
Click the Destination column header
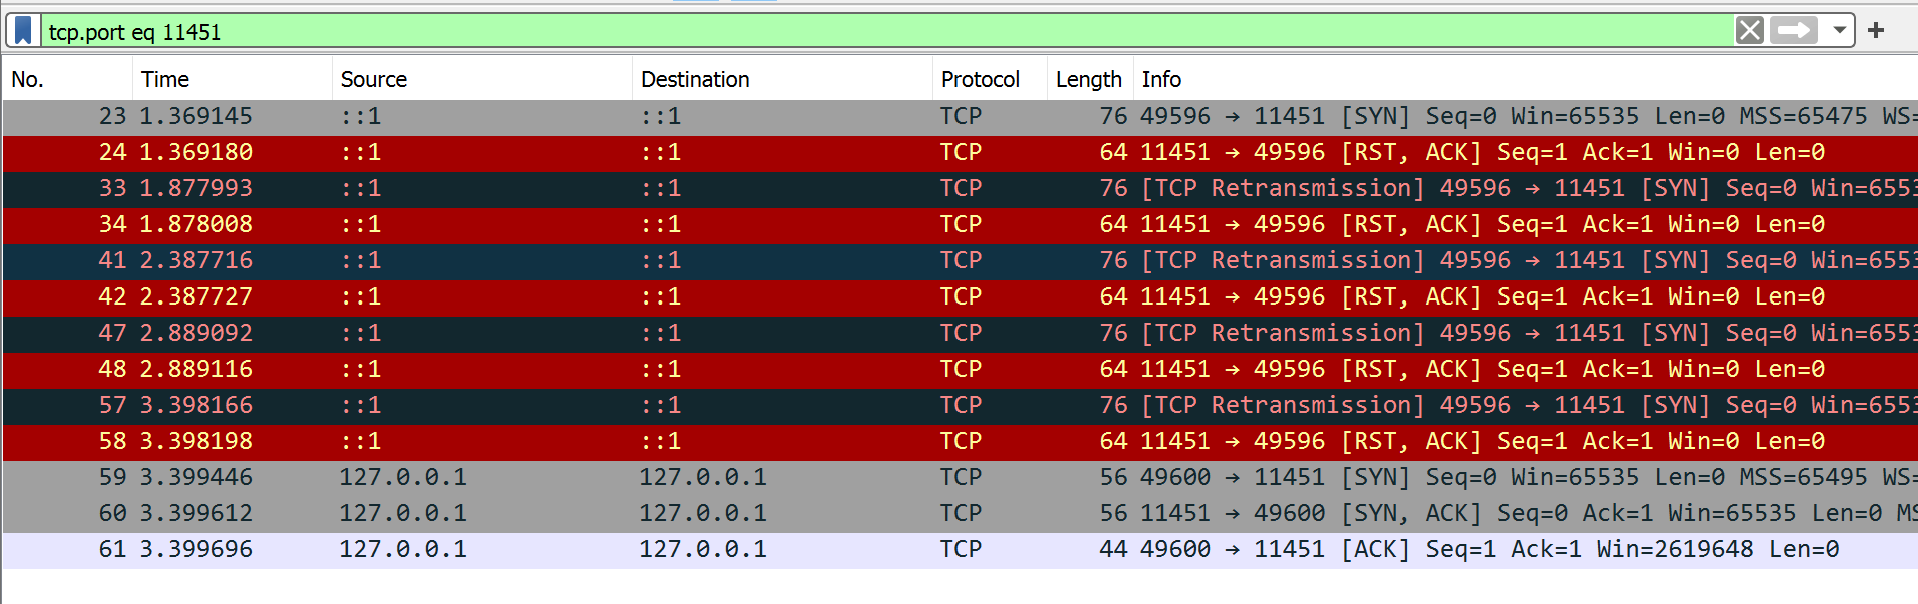(x=782, y=79)
